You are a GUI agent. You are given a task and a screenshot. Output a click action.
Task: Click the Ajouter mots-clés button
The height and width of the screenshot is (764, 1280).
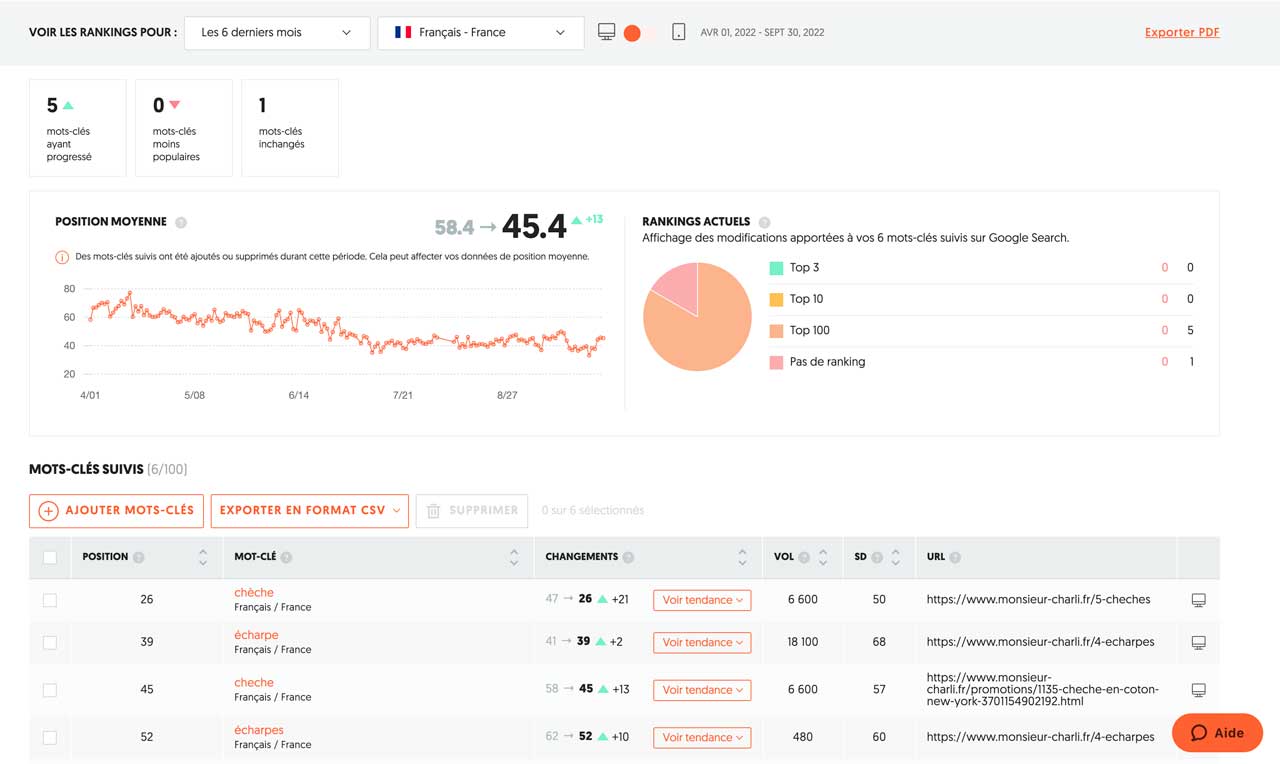pos(117,510)
